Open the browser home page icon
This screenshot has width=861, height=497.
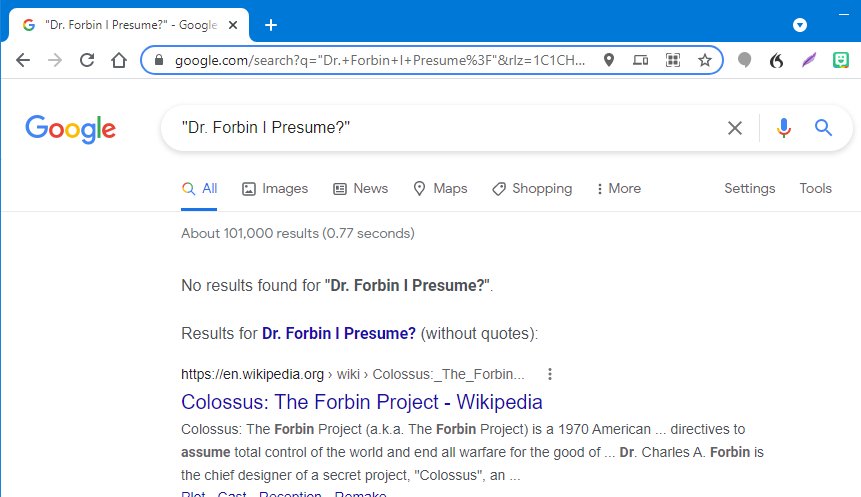[x=119, y=60]
